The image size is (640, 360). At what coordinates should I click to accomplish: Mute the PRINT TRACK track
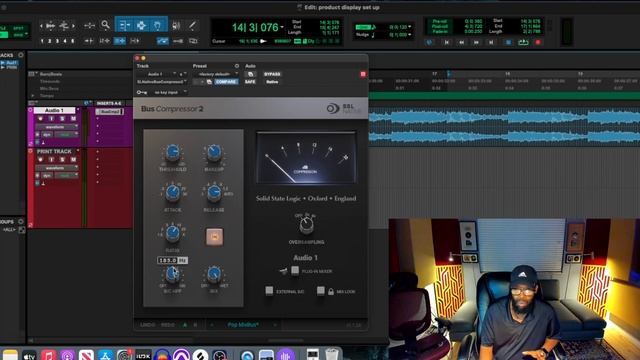coord(73,159)
